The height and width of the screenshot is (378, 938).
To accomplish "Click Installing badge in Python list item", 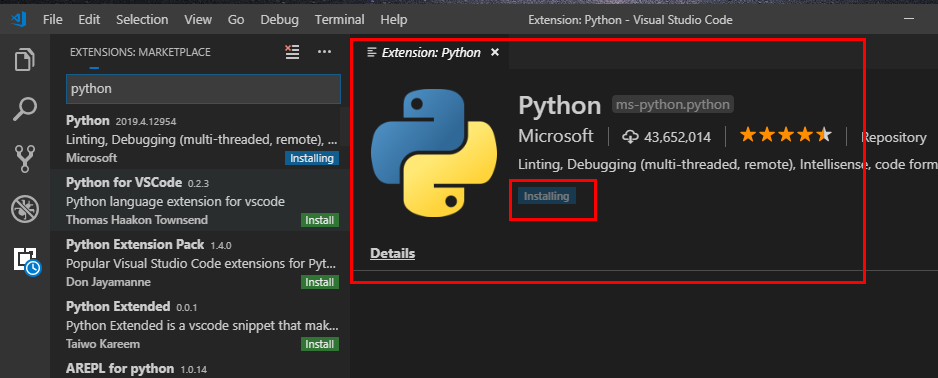I will point(312,158).
